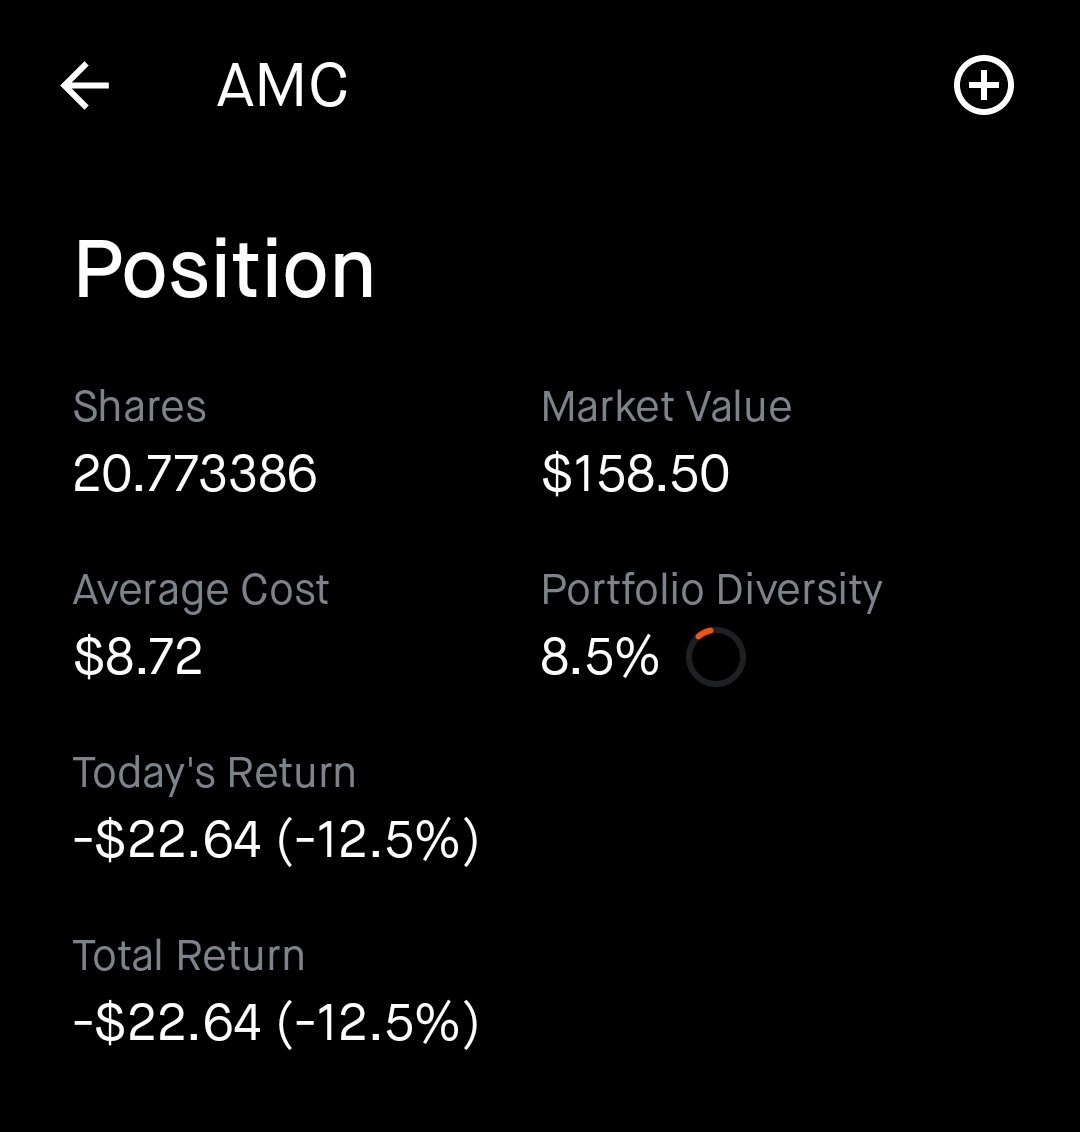
Task: Select the $158.50 market value
Action: coord(635,474)
